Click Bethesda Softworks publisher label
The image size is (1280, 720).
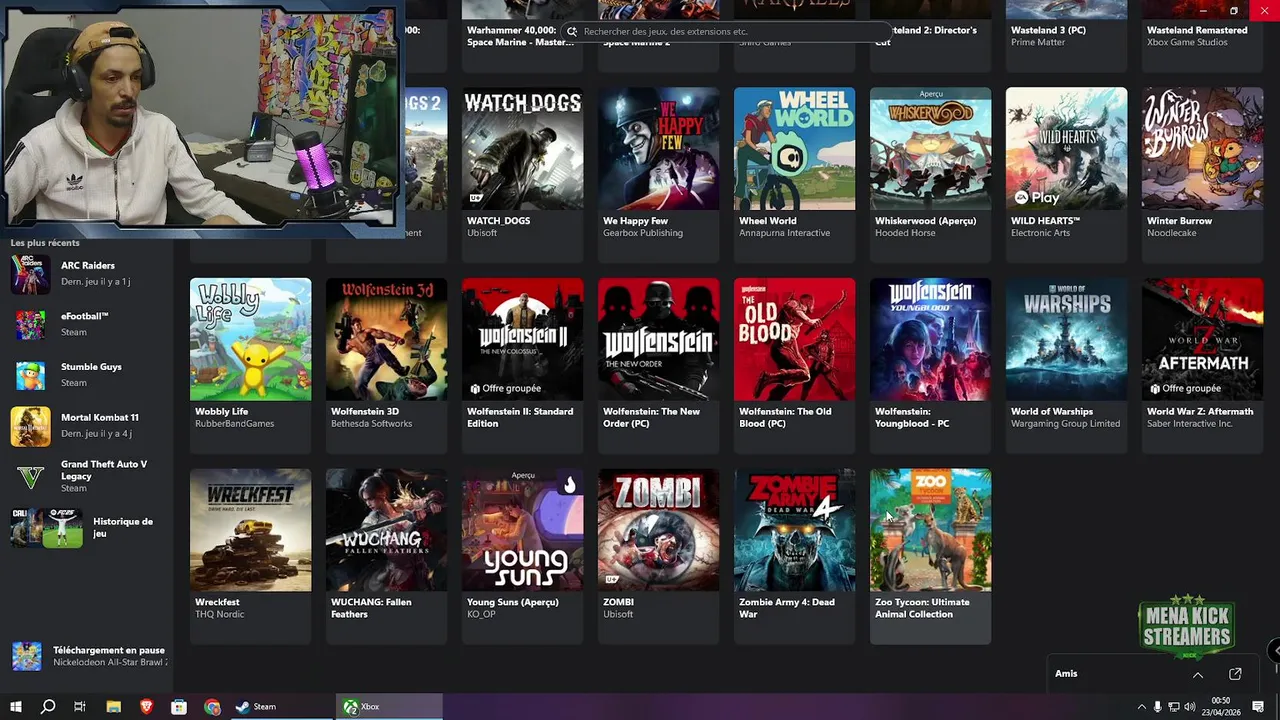371,423
